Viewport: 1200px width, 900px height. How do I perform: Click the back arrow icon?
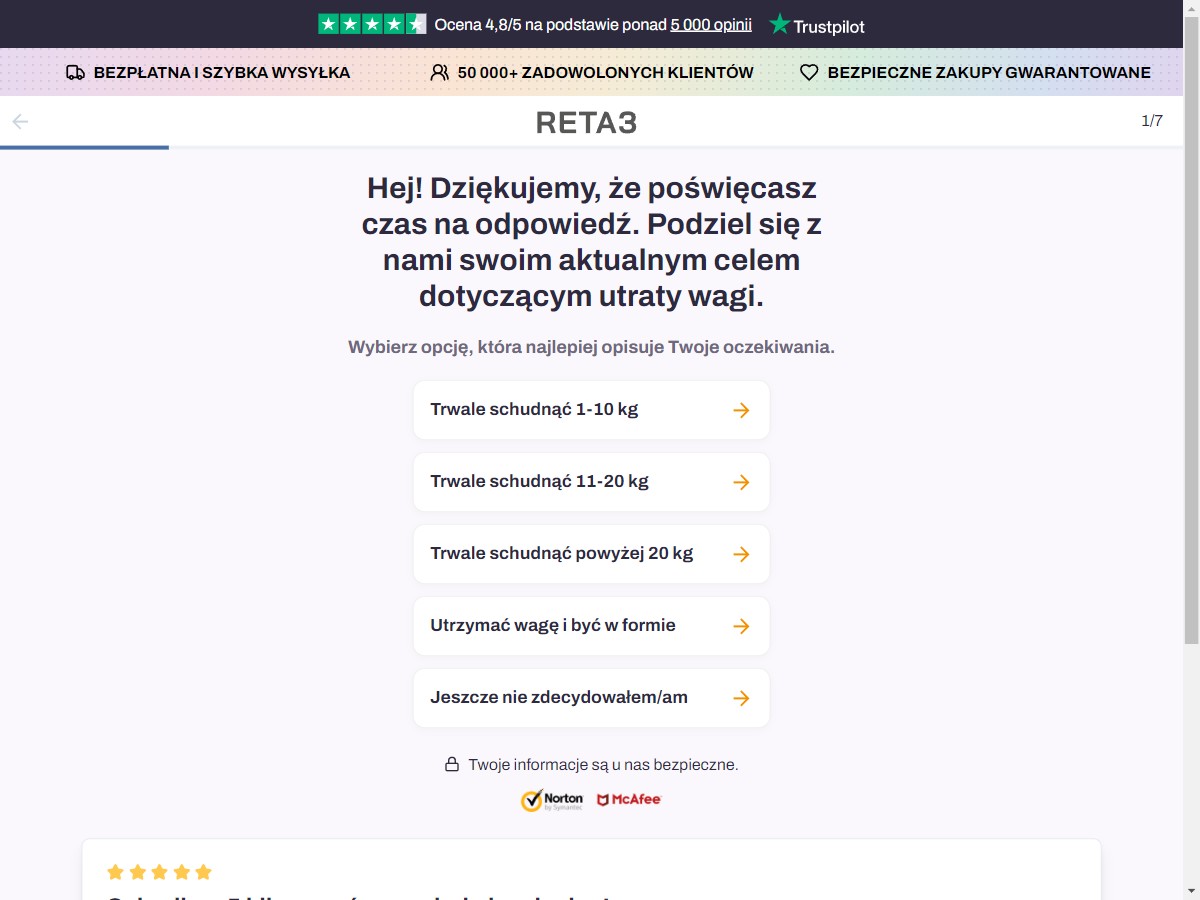point(20,122)
